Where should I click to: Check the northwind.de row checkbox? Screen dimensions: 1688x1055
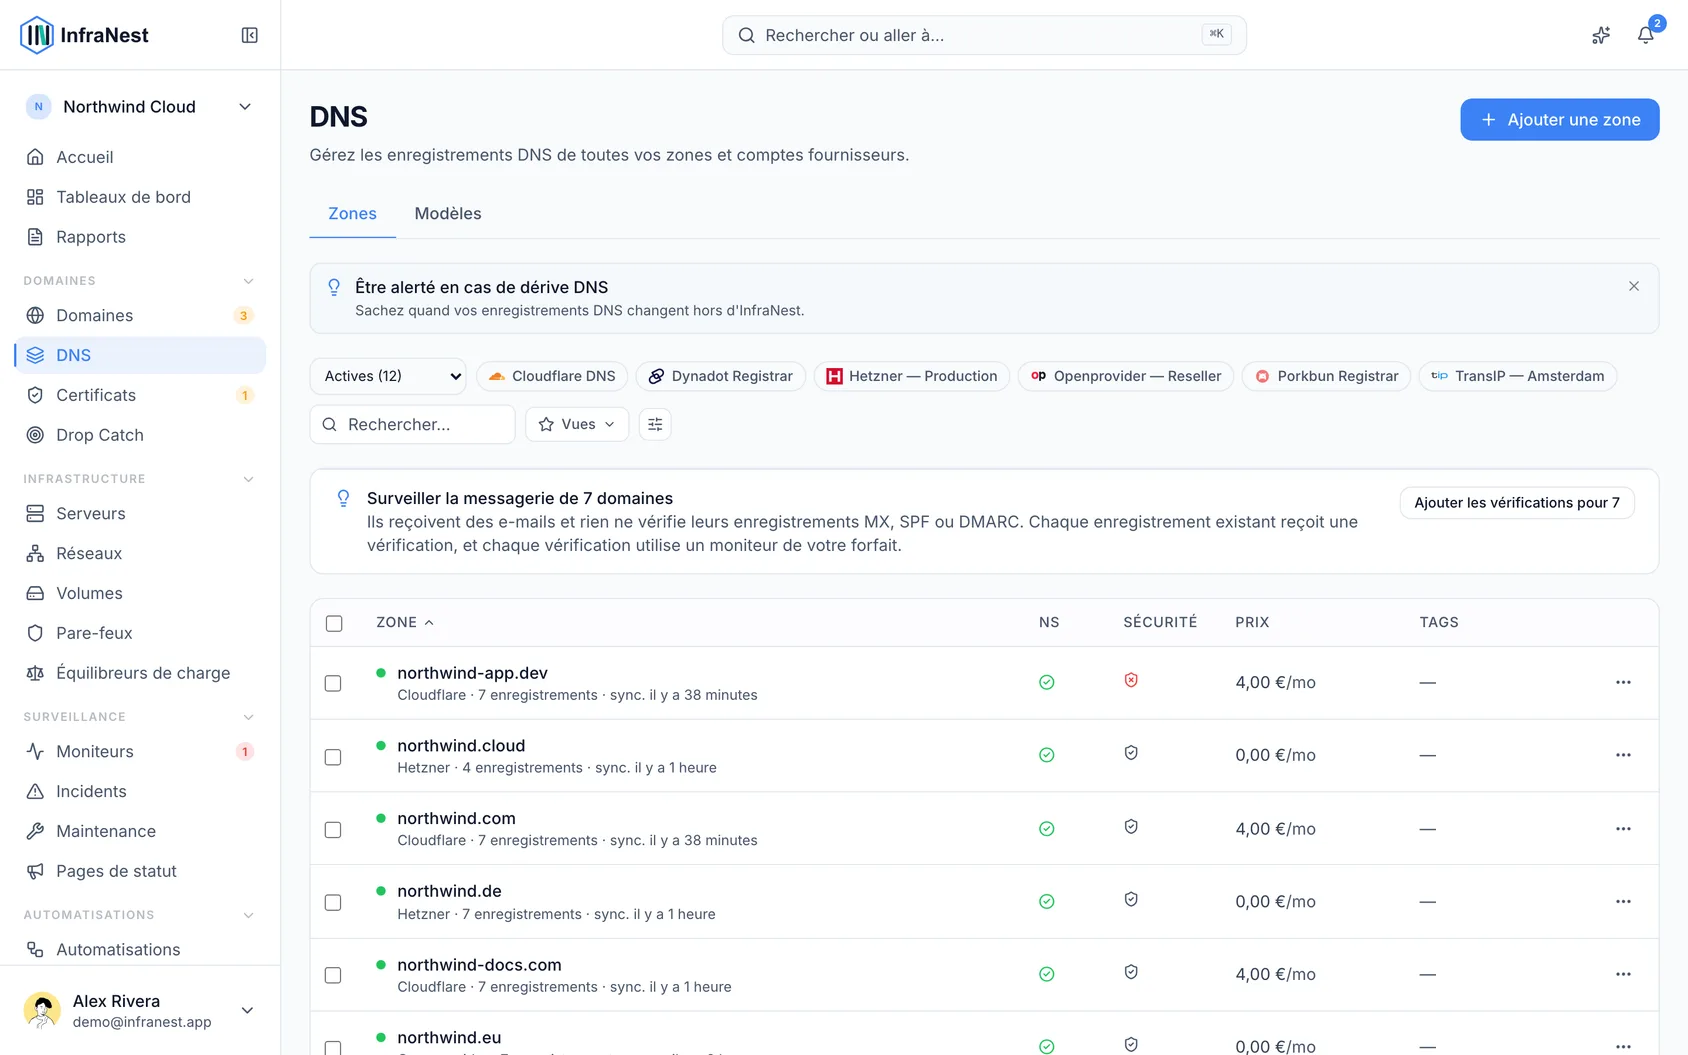click(333, 902)
